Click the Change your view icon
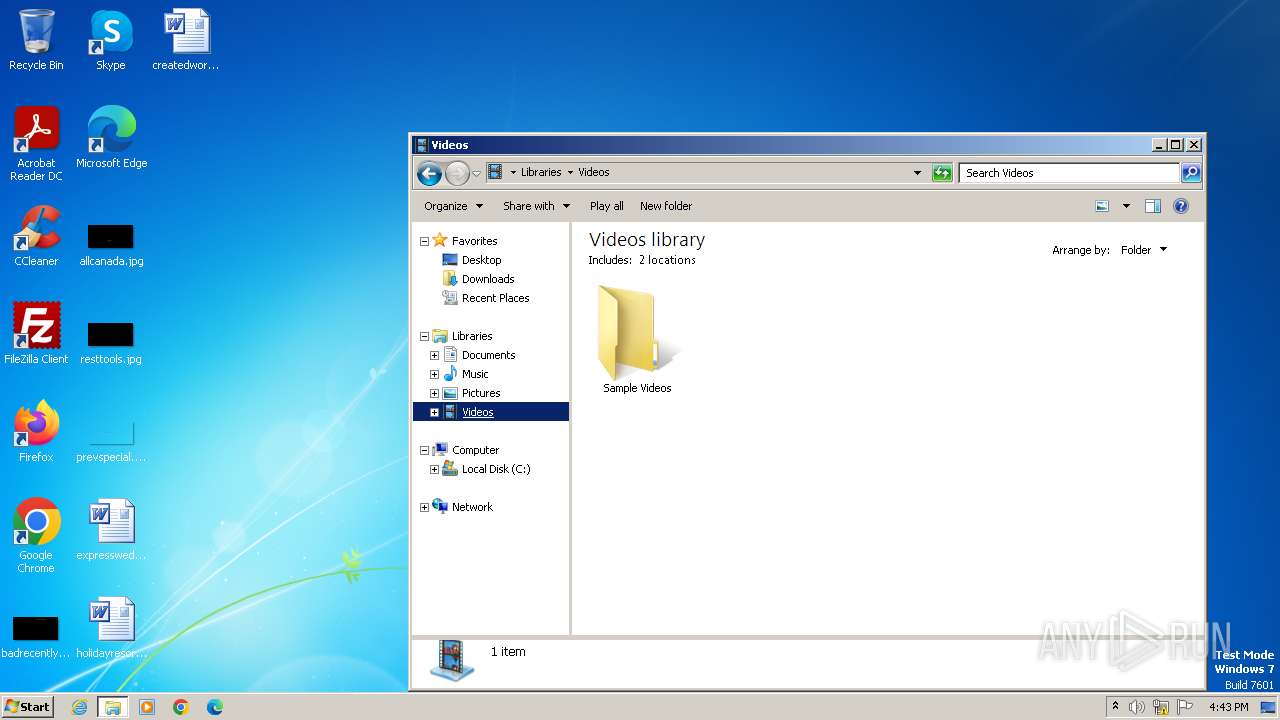This screenshot has height=720, width=1280. 1102,206
